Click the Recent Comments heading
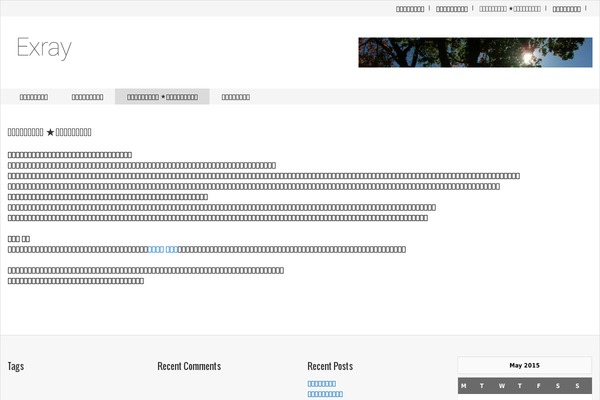The height and width of the screenshot is (400, 600). (x=189, y=366)
